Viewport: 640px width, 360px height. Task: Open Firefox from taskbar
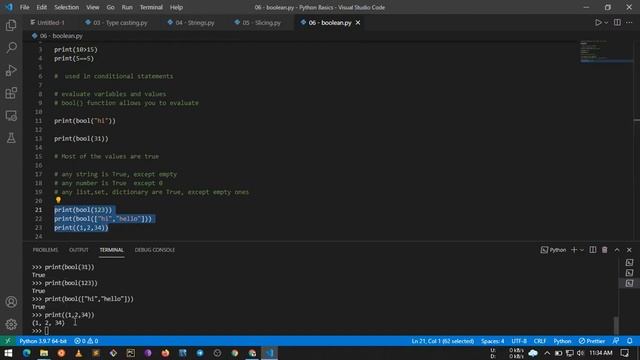[x=165, y=353]
